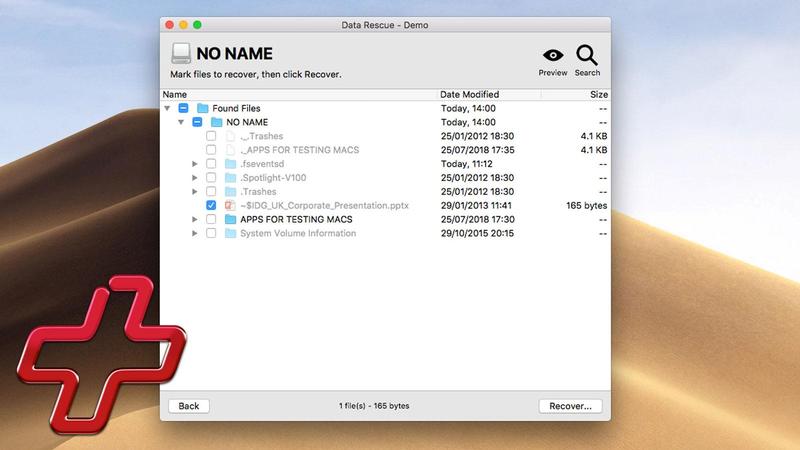Open the Preview eye icon
The image size is (800, 450).
(553, 55)
